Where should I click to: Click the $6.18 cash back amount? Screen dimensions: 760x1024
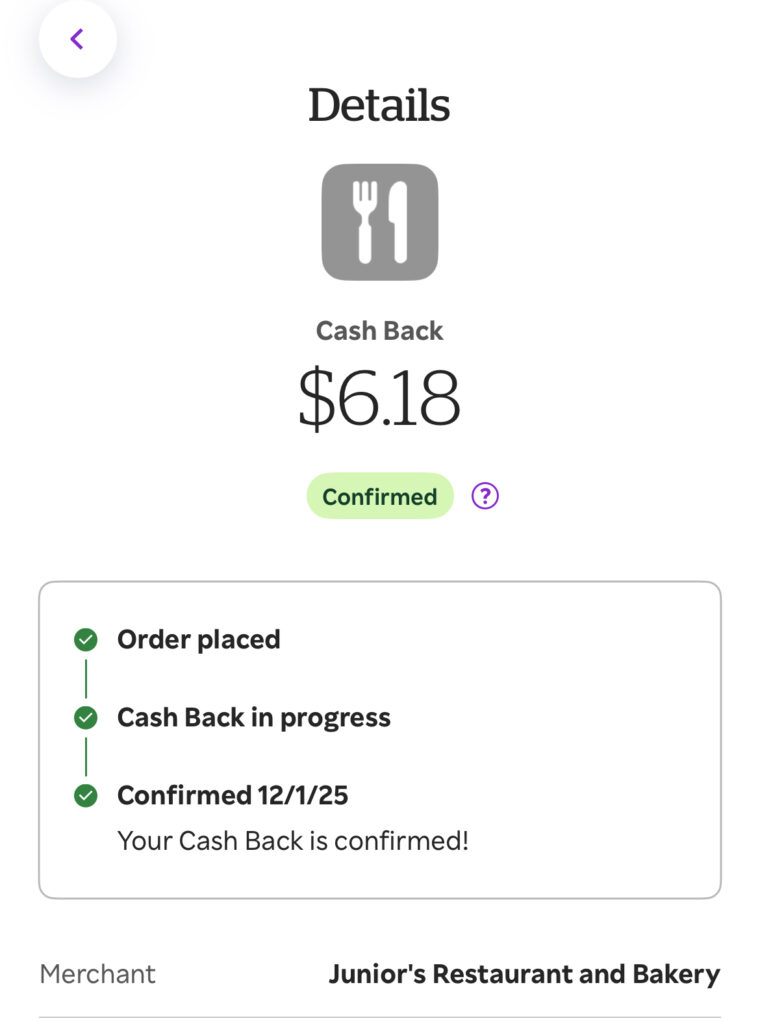(x=380, y=398)
